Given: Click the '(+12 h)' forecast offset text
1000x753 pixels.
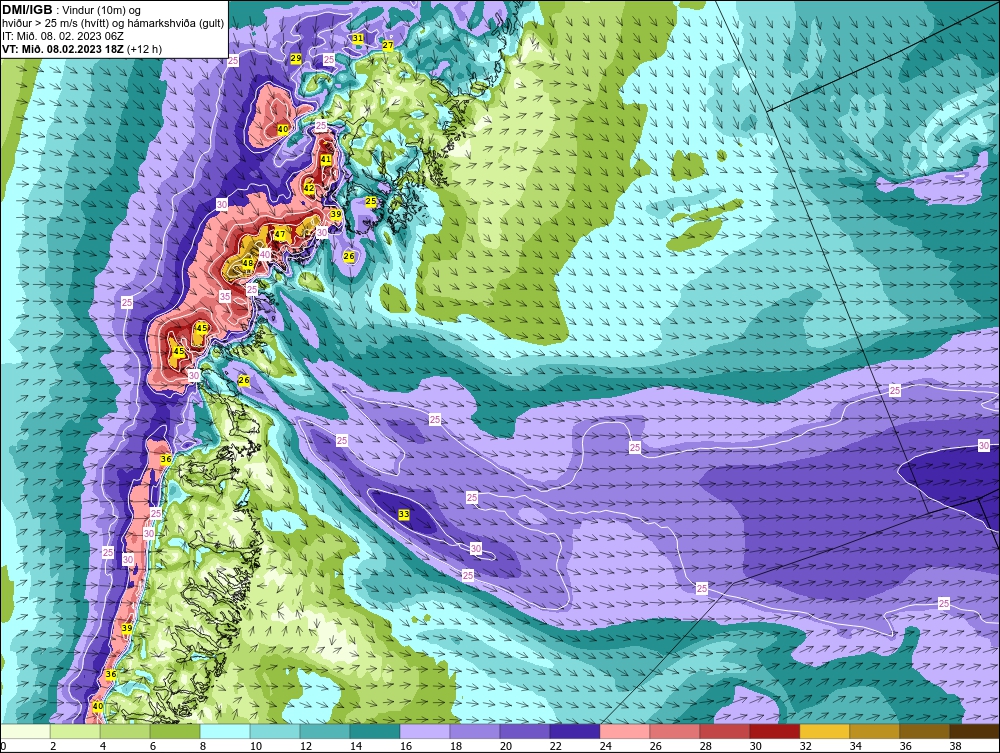Looking at the screenshot, I should coord(144,49).
